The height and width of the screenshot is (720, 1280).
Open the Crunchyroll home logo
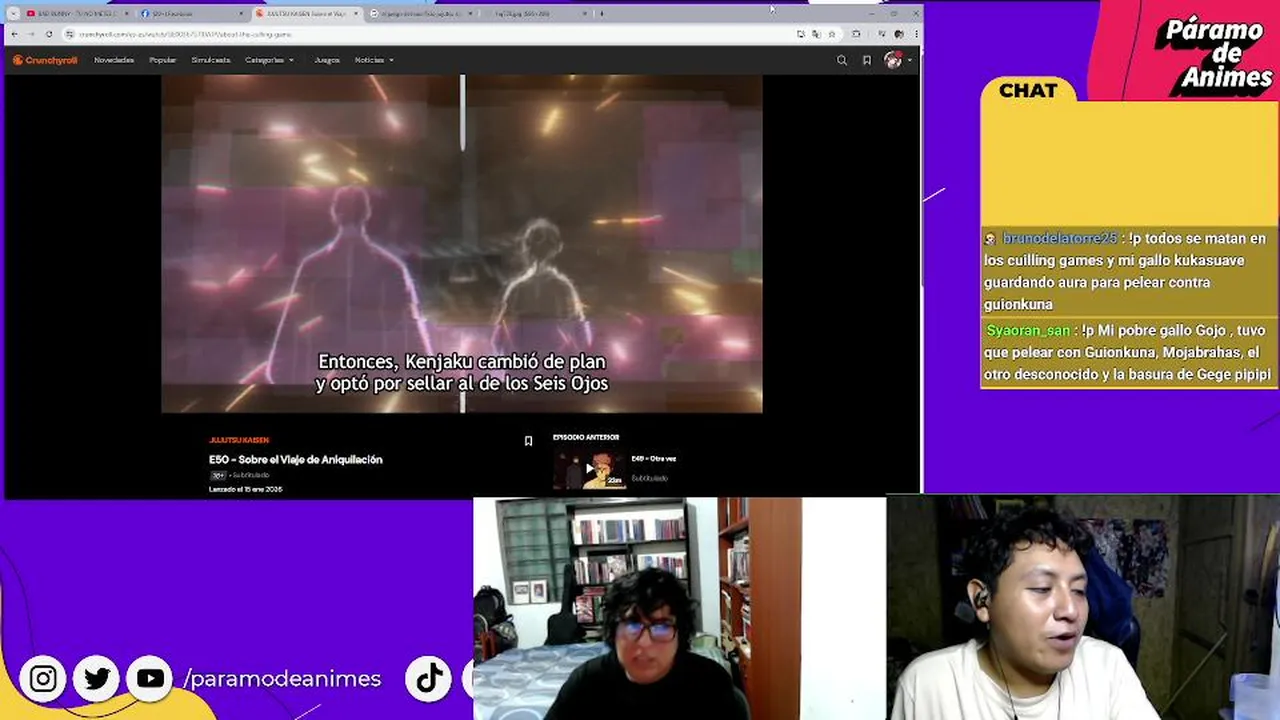(x=45, y=60)
